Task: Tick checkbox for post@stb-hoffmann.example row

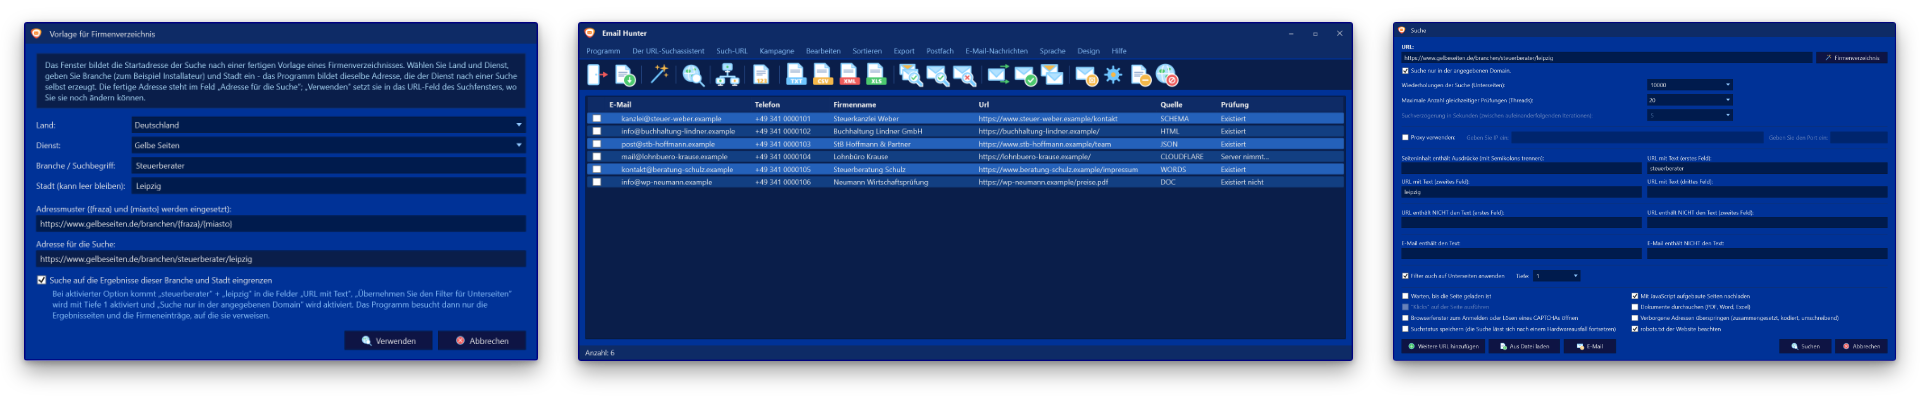Action: point(597,144)
